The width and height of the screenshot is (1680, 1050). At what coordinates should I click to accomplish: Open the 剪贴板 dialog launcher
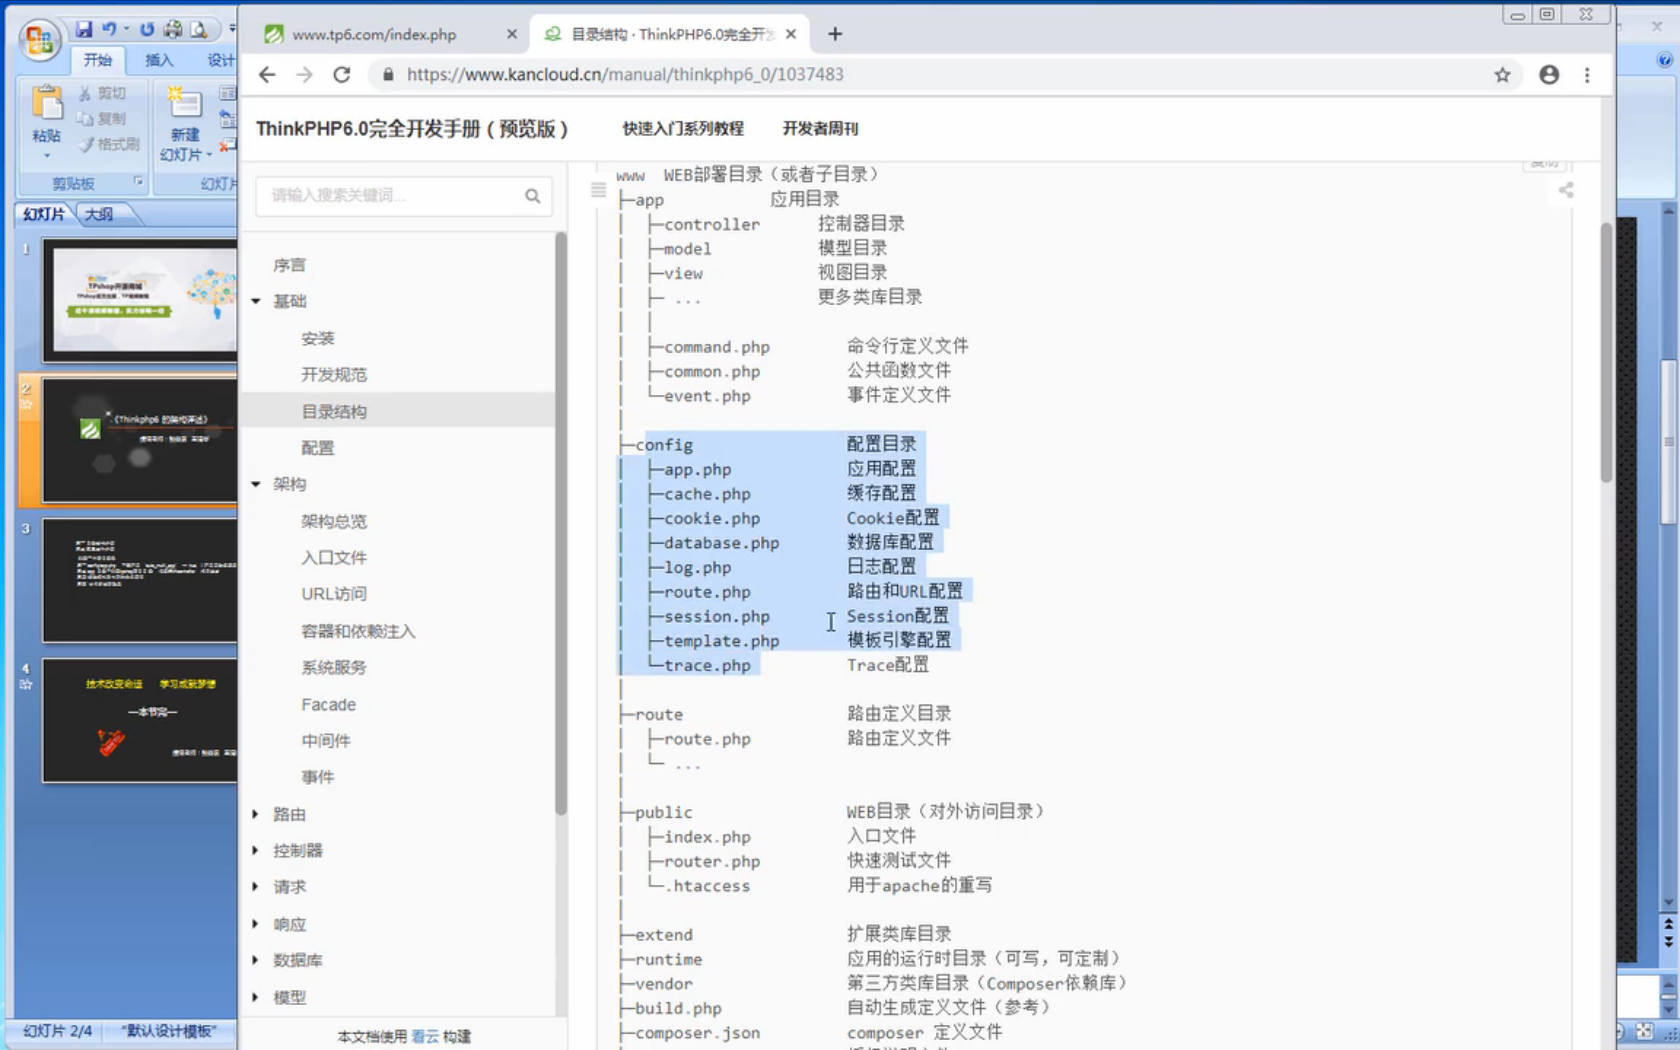tap(138, 182)
